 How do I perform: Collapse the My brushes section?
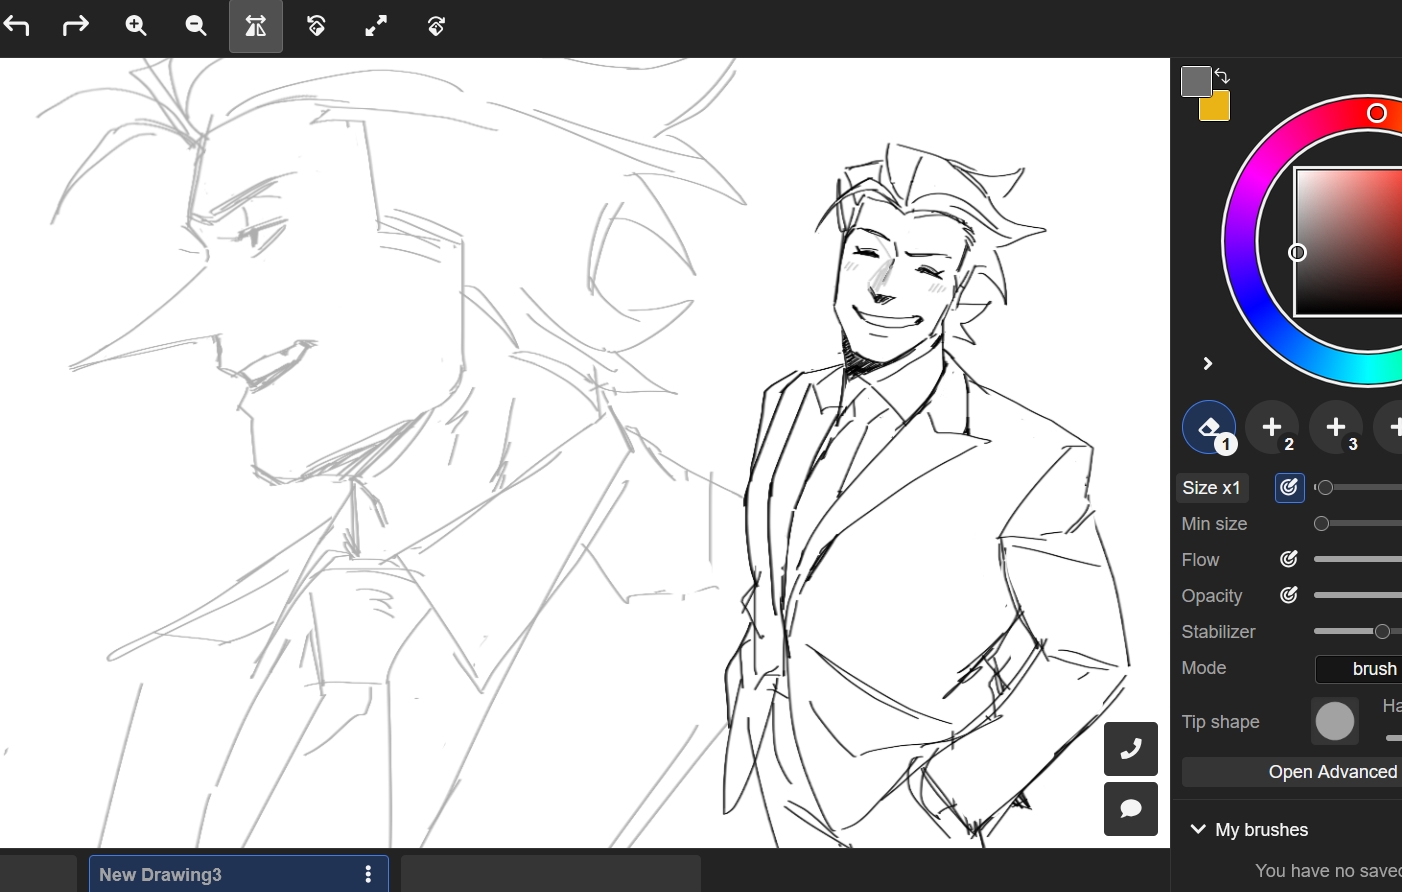[x=1198, y=830]
